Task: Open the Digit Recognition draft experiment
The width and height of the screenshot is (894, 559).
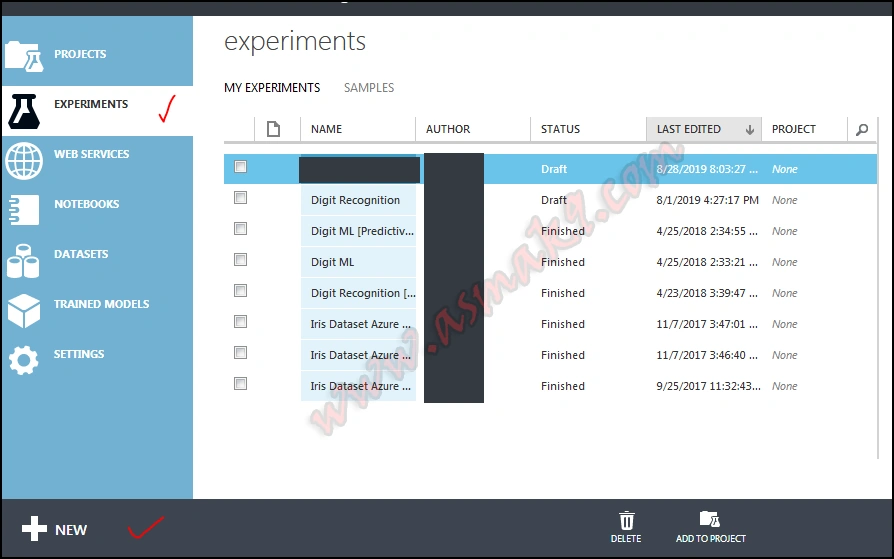Action: (356, 200)
